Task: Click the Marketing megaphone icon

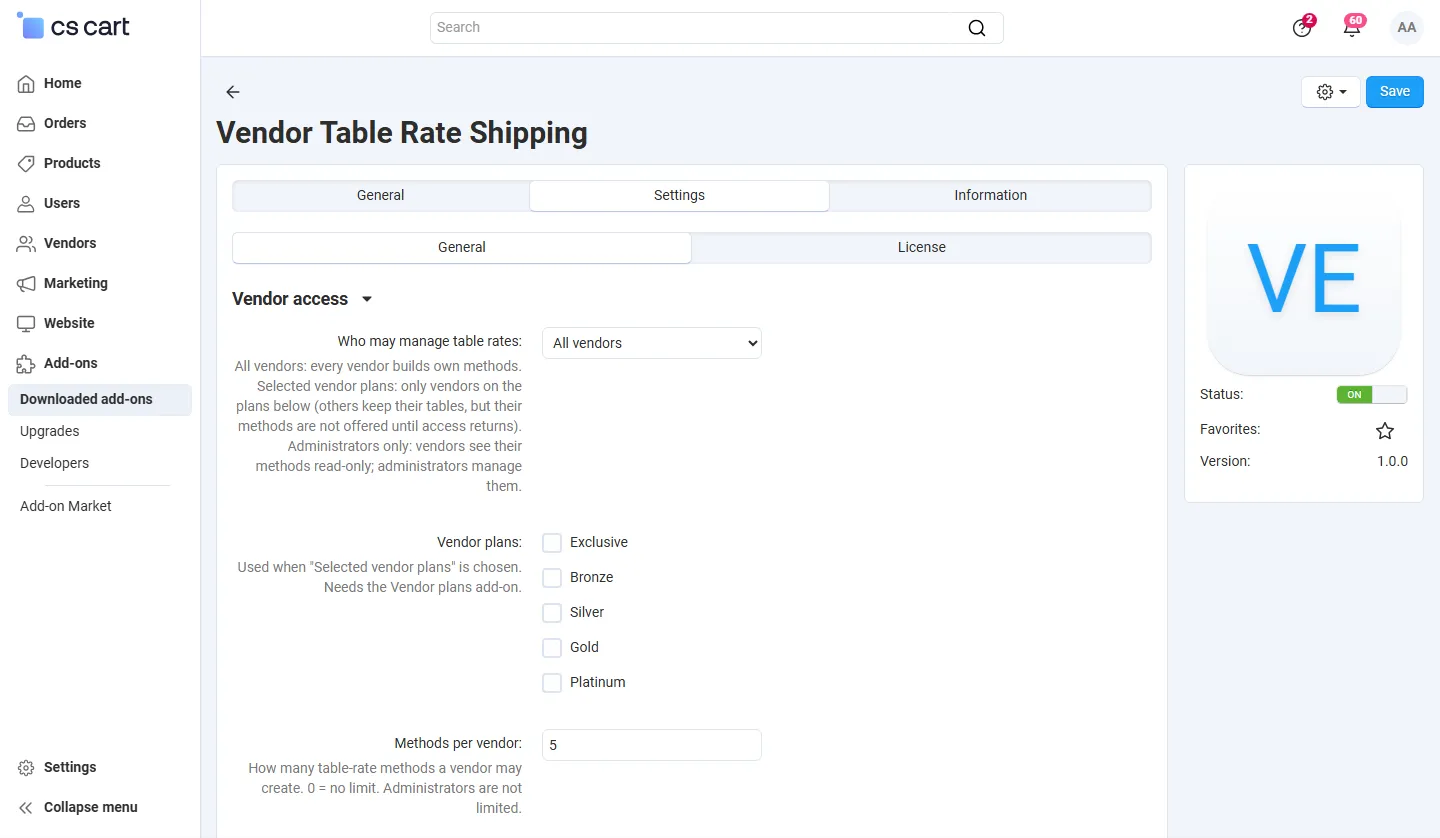Action: tap(27, 284)
